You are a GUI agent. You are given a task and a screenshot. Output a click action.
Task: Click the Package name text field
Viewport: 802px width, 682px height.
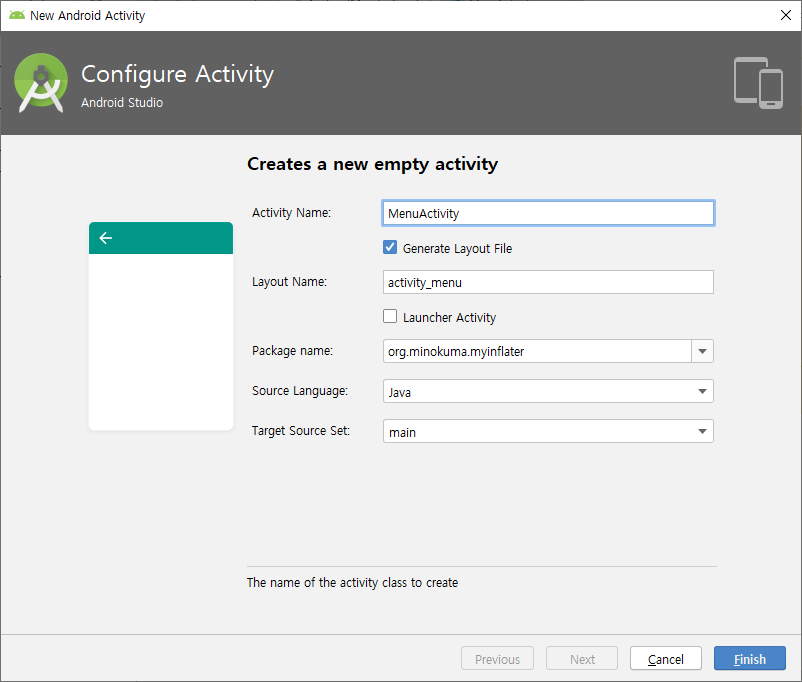[537, 351]
